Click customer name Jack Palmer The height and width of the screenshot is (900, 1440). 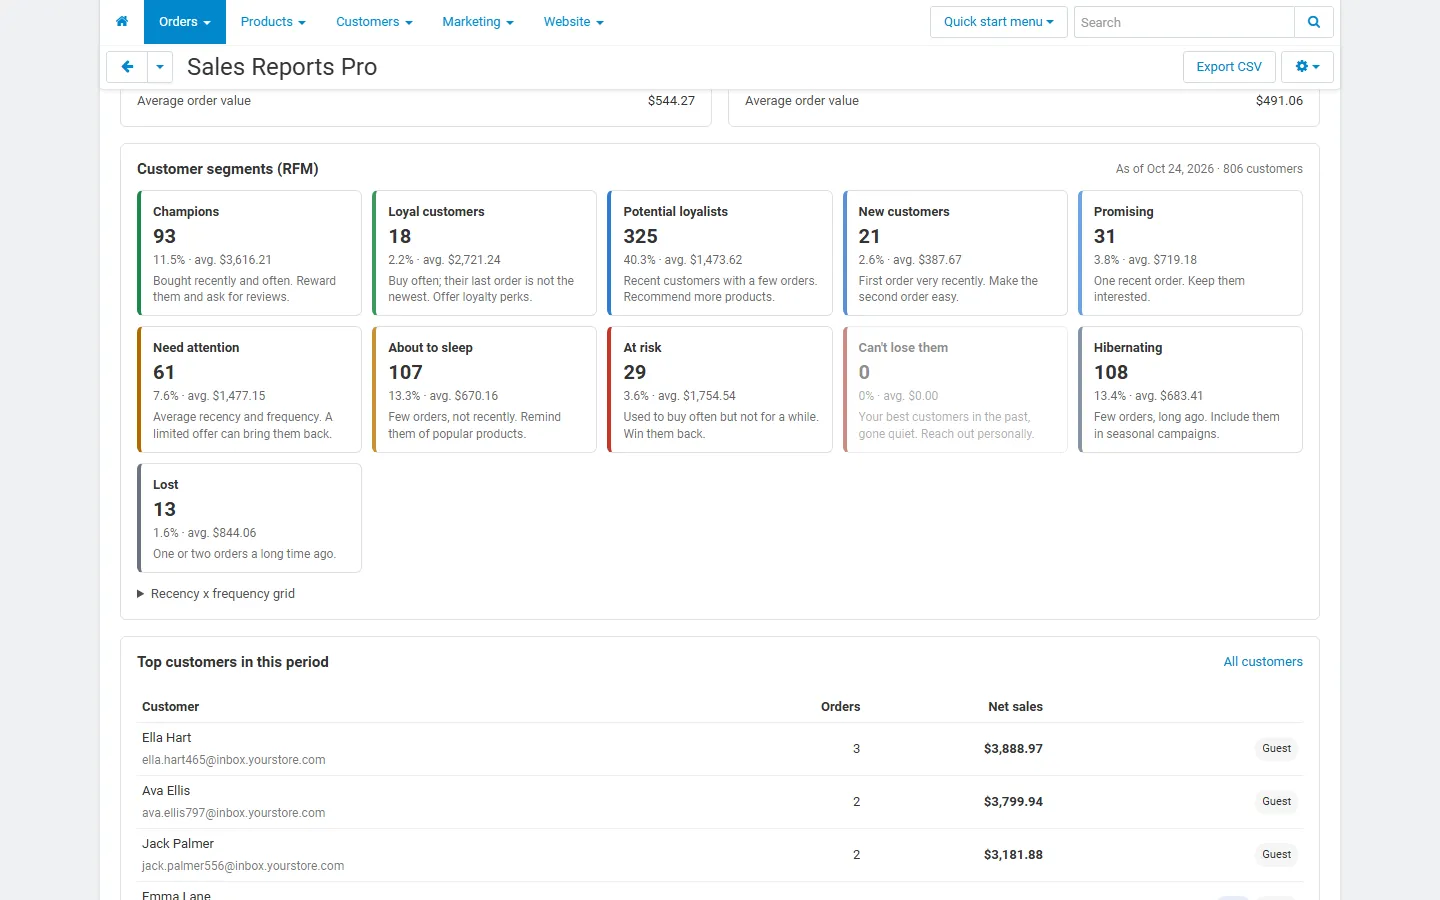pyautogui.click(x=178, y=844)
